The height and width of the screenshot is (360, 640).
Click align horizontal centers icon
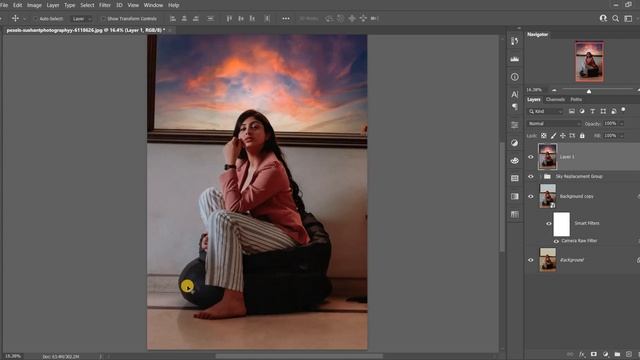[x=184, y=18]
